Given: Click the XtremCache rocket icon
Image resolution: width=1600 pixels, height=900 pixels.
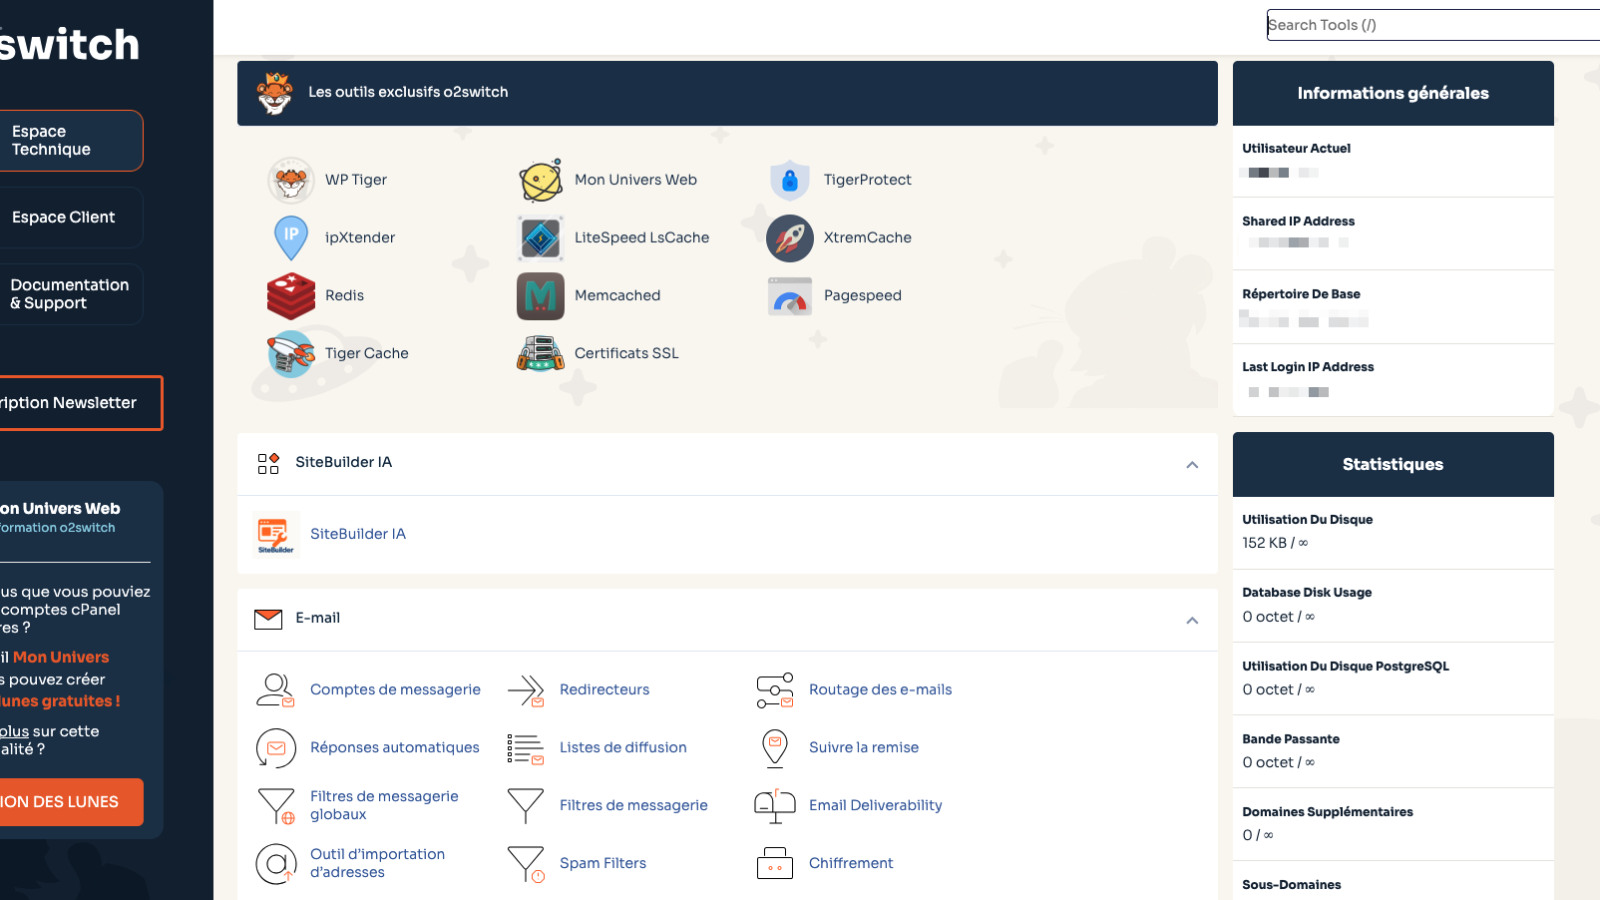Looking at the screenshot, I should click(790, 238).
